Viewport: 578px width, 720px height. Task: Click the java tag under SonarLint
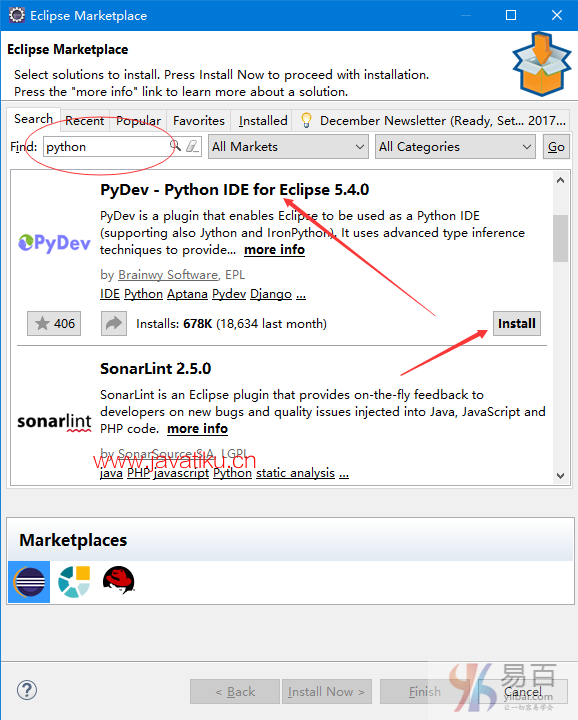(x=111, y=473)
